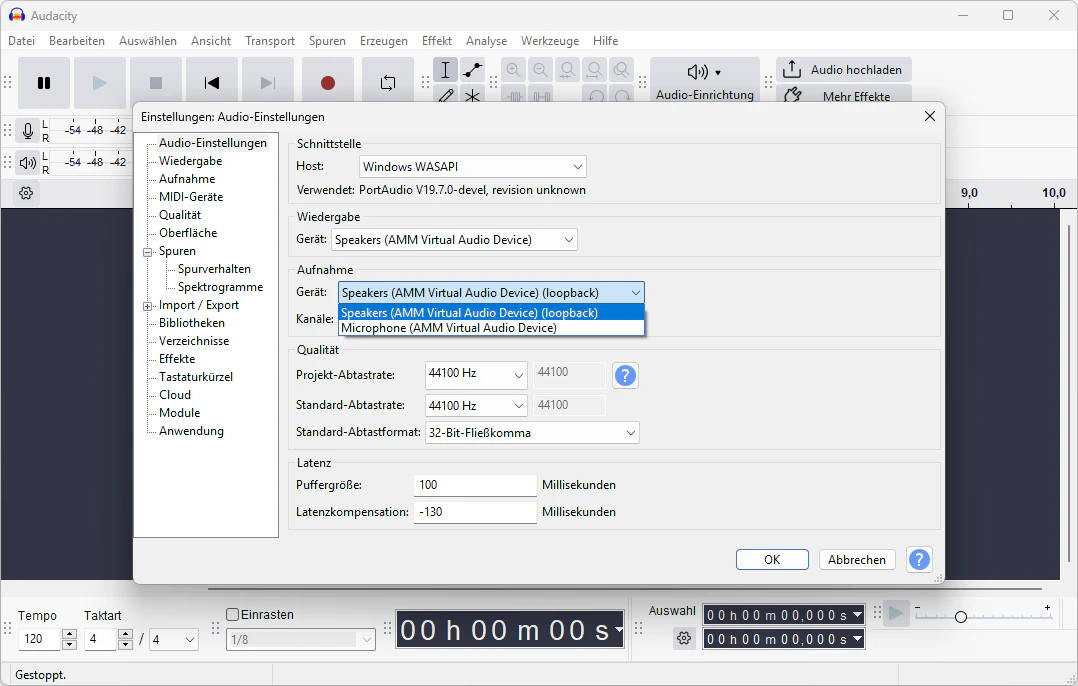Skip to start of project
Viewport: 1078px width, 686px height.
[212, 83]
